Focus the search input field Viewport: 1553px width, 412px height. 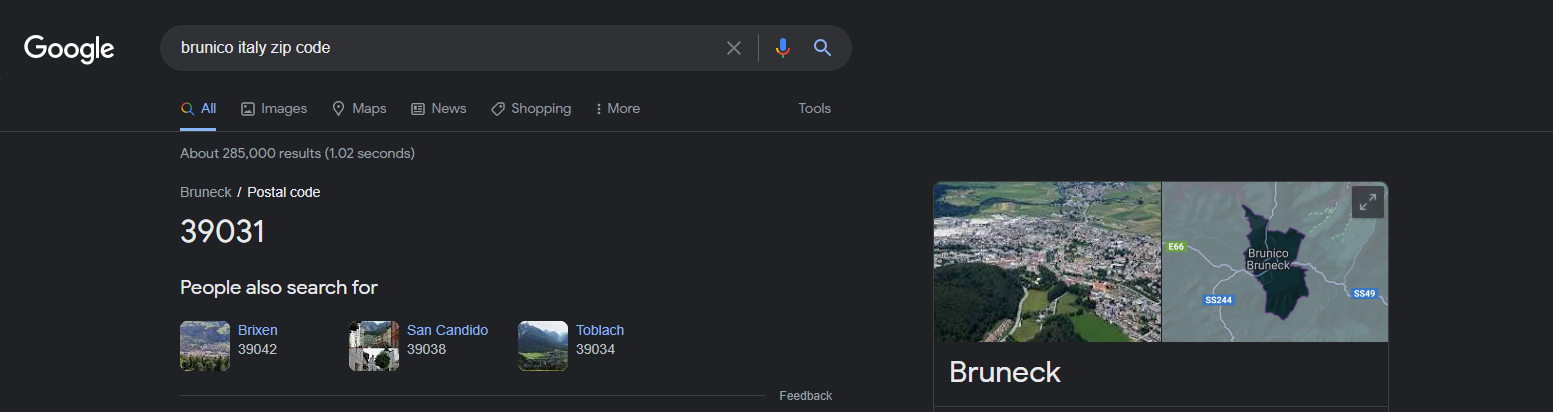point(445,48)
